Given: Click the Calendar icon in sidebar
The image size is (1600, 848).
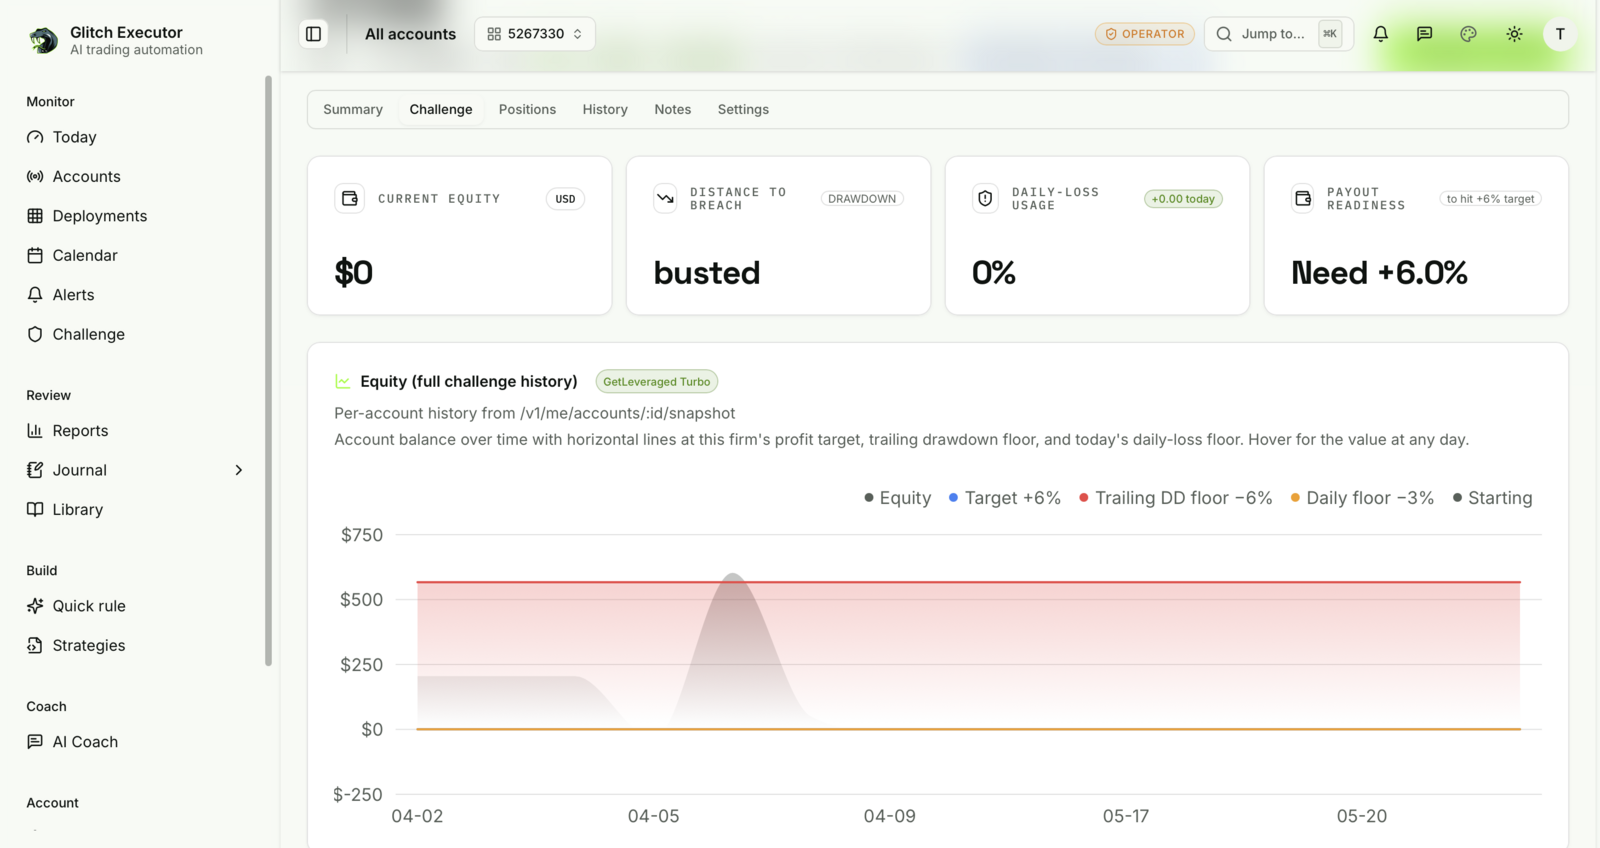Looking at the screenshot, I should [x=35, y=255].
